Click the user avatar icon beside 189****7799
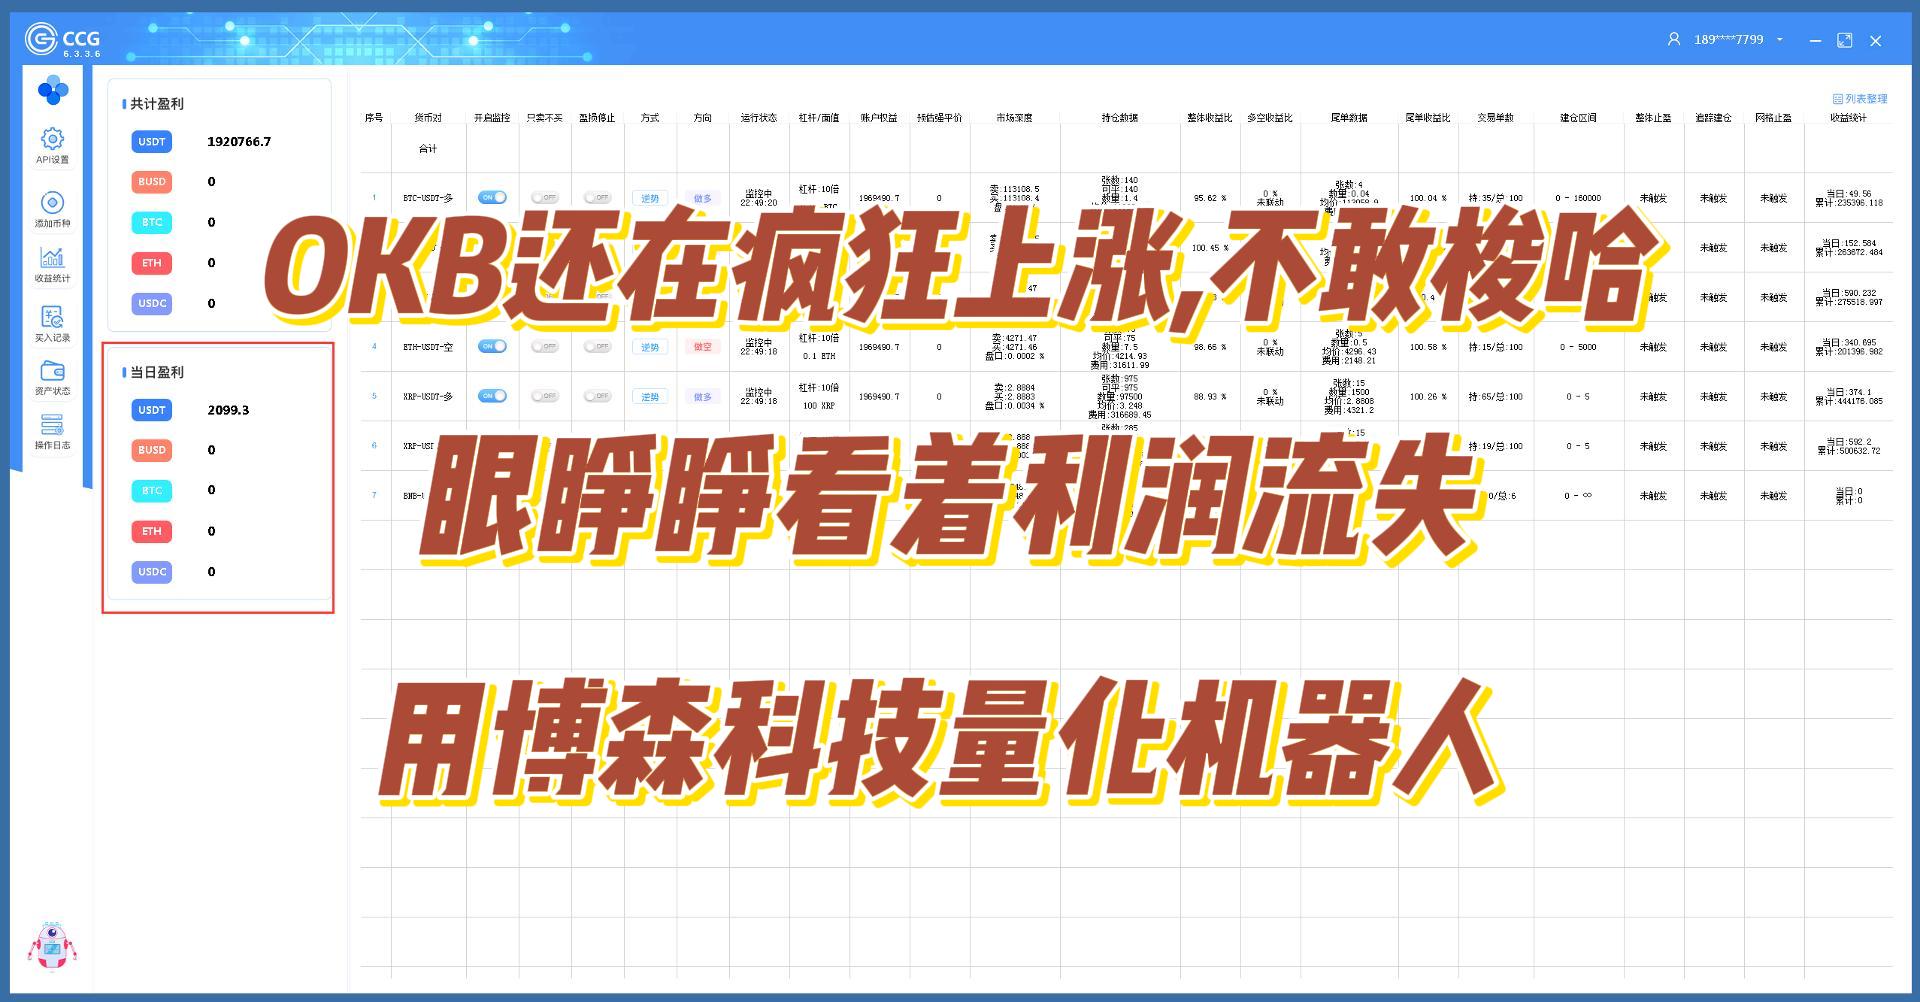Image resolution: width=1920 pixels, height=1002 pixels. 1673,40
